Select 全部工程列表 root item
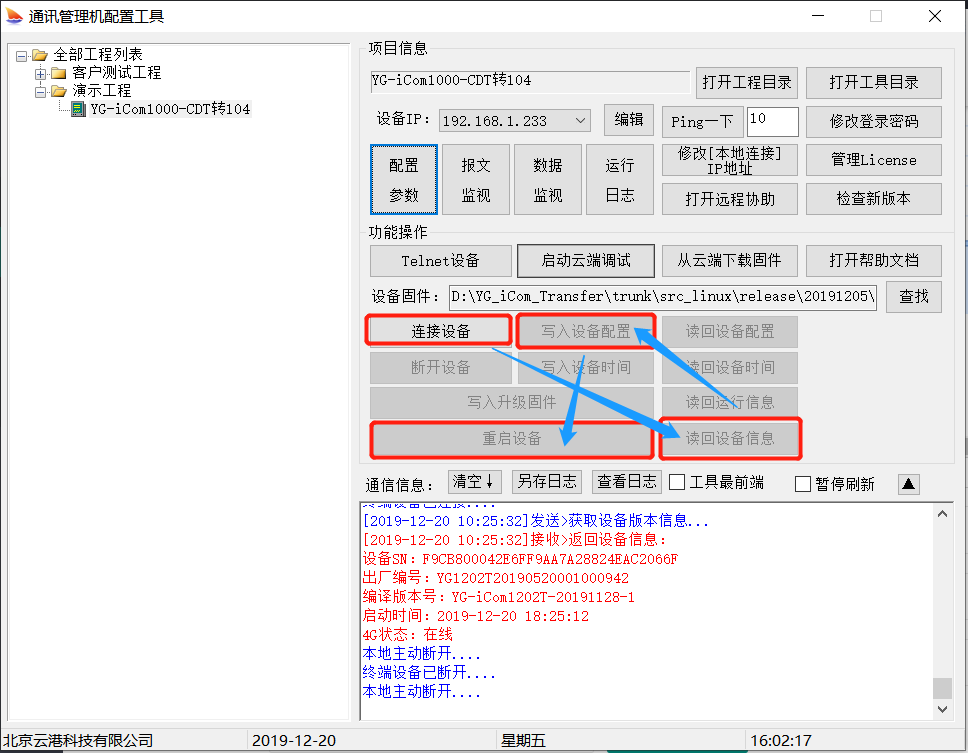 click(x=97, y=54)
